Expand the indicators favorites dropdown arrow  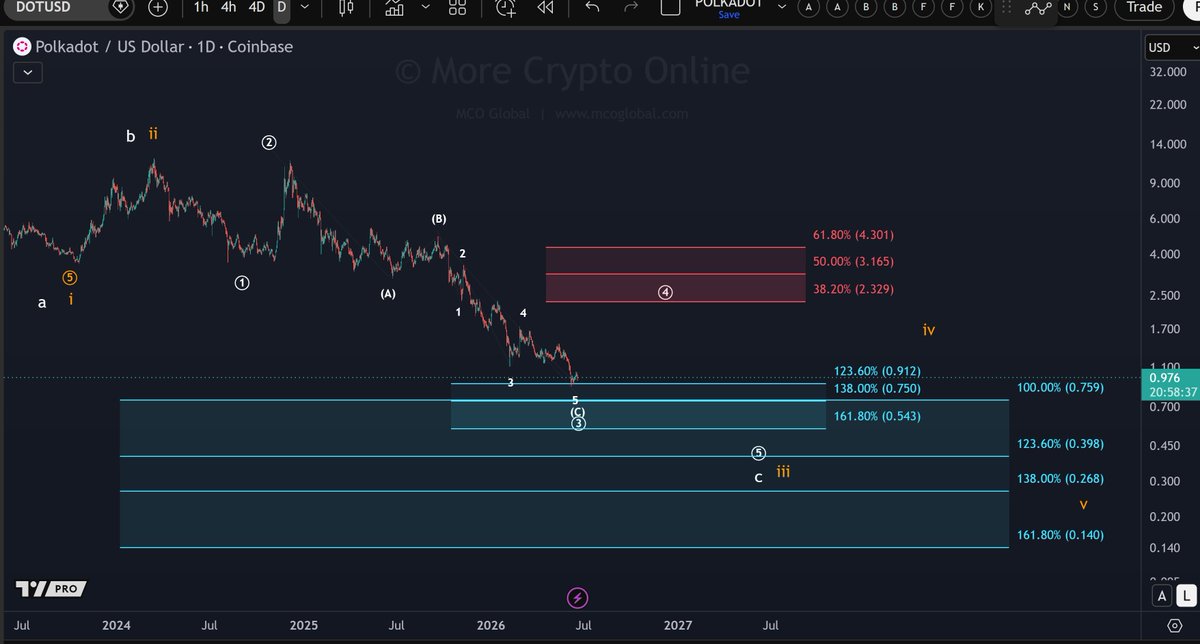[x=425, y=7]
